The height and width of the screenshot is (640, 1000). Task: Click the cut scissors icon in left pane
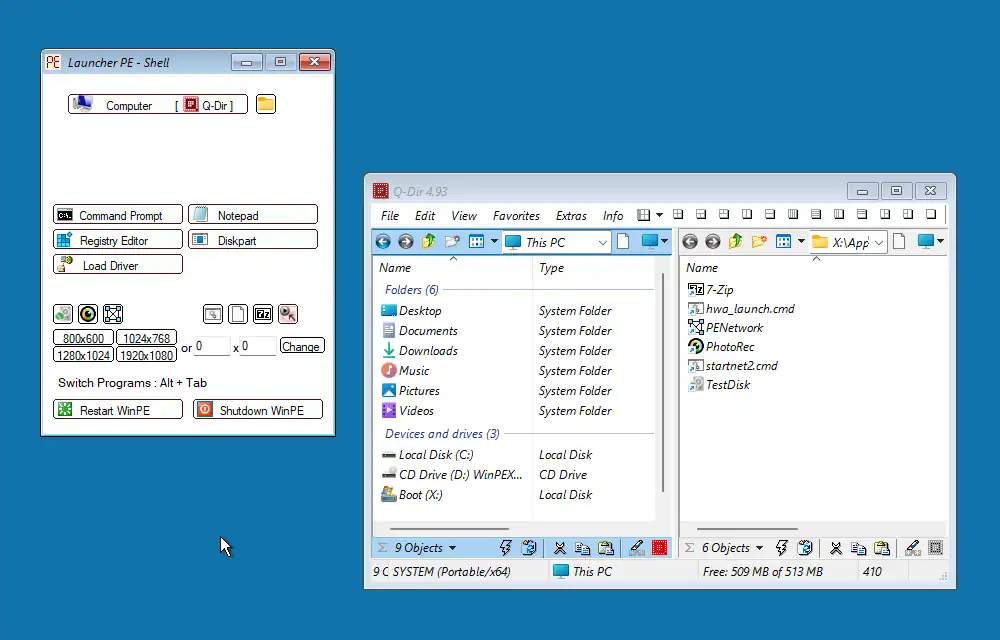pyautogui.click(x=560, y=548)
